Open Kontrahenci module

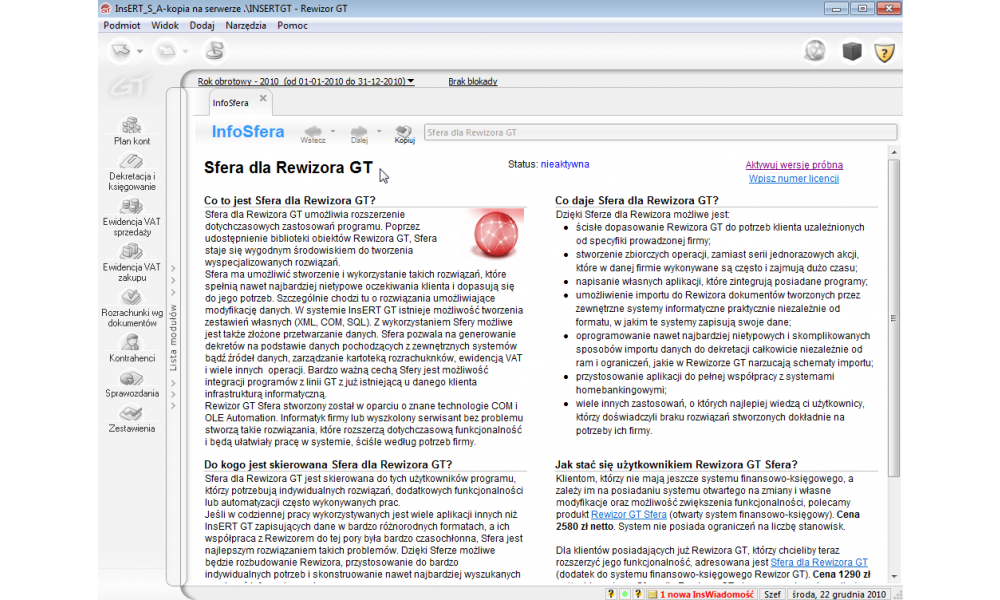point(131,348)
